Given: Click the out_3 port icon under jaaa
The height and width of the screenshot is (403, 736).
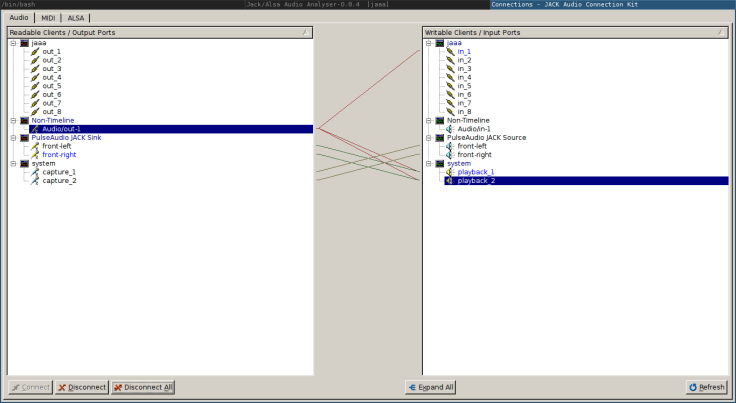Looking at the screenshot, I should click(35, 69).
